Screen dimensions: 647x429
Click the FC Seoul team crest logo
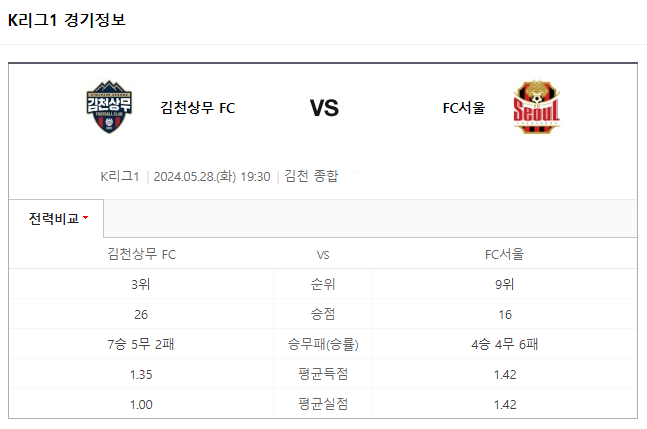(536, 107)
